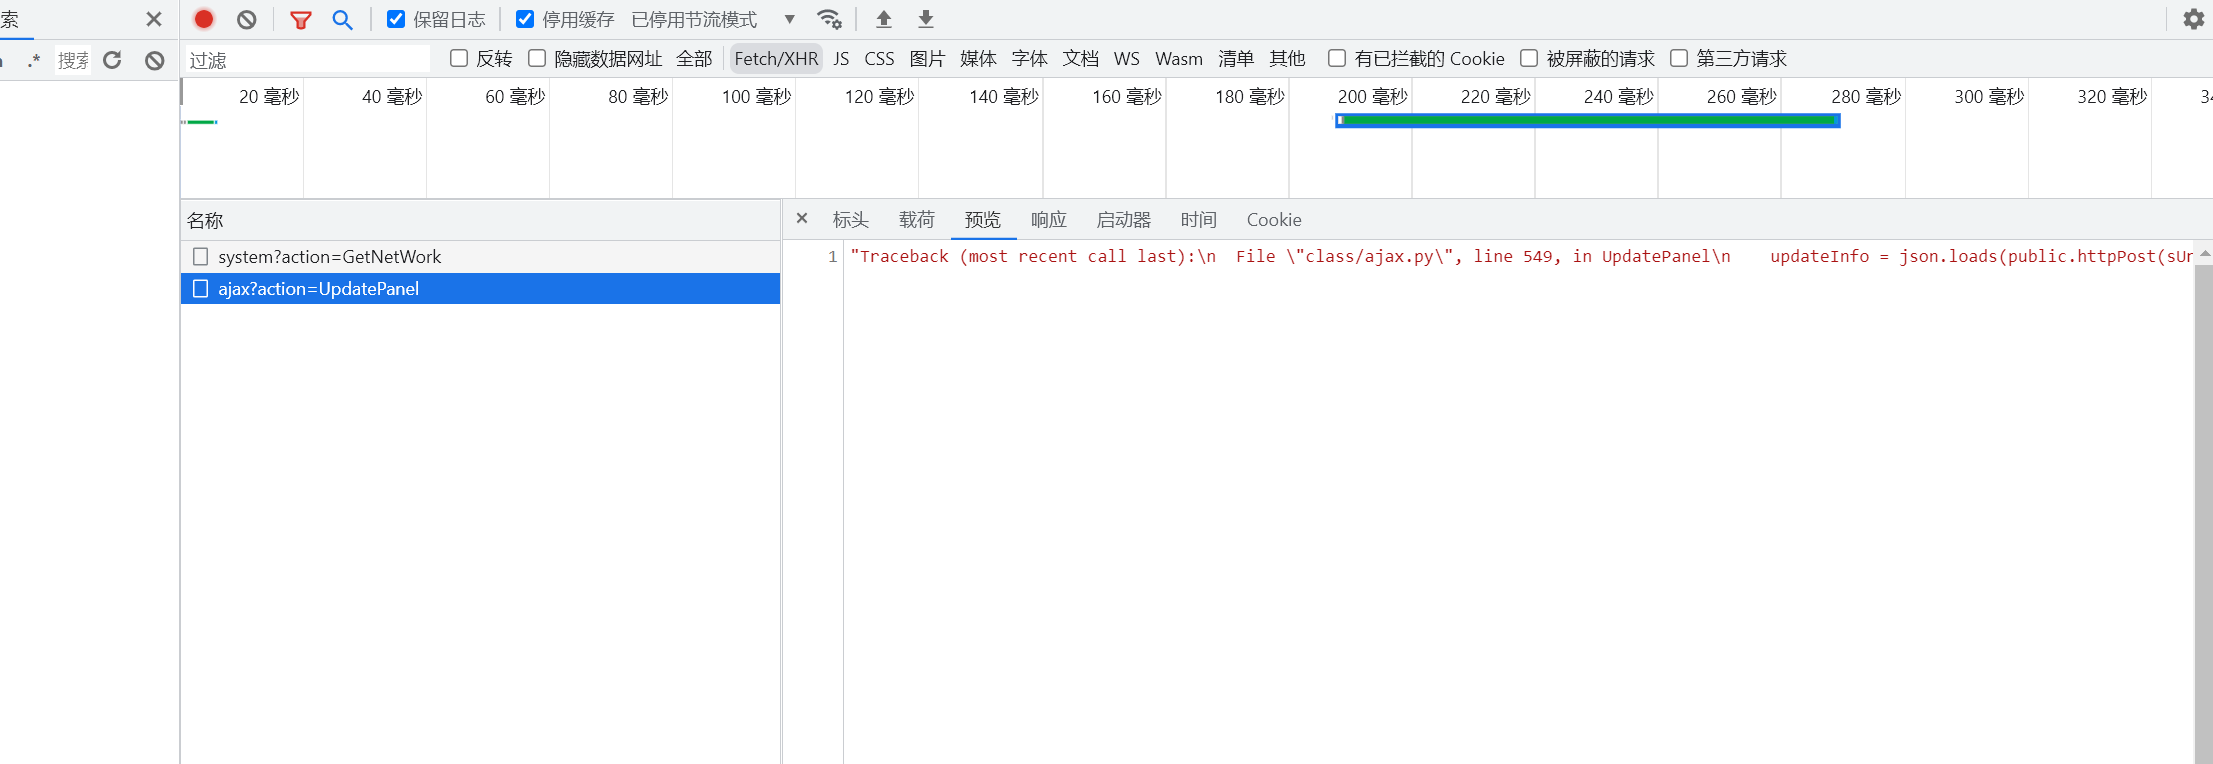Toggle regular expression search option
Image resolution: width=2213 pixels, height=764 pixels.
pos(34,60)
